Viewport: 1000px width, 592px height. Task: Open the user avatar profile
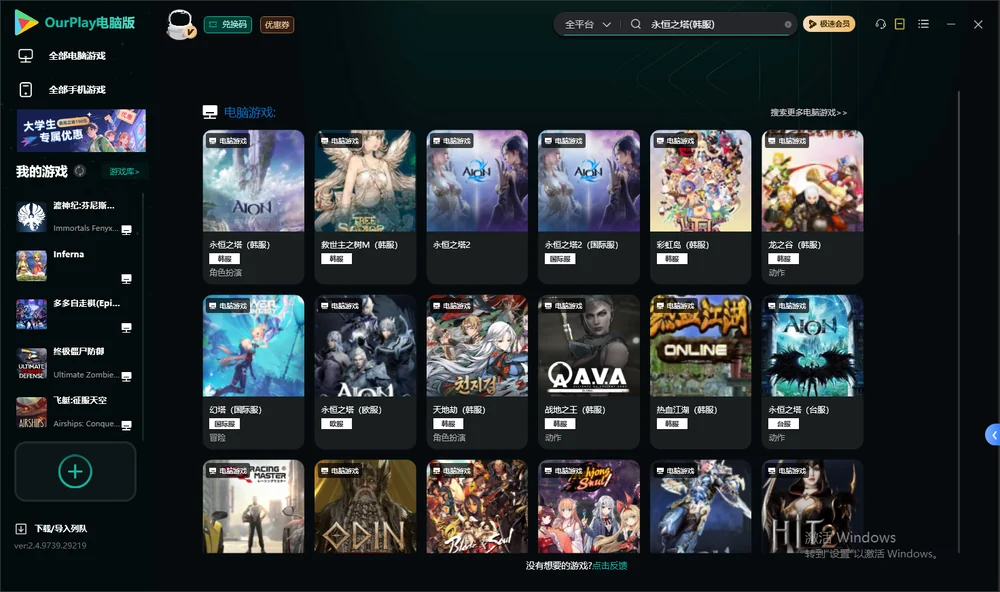click(180, 24)
